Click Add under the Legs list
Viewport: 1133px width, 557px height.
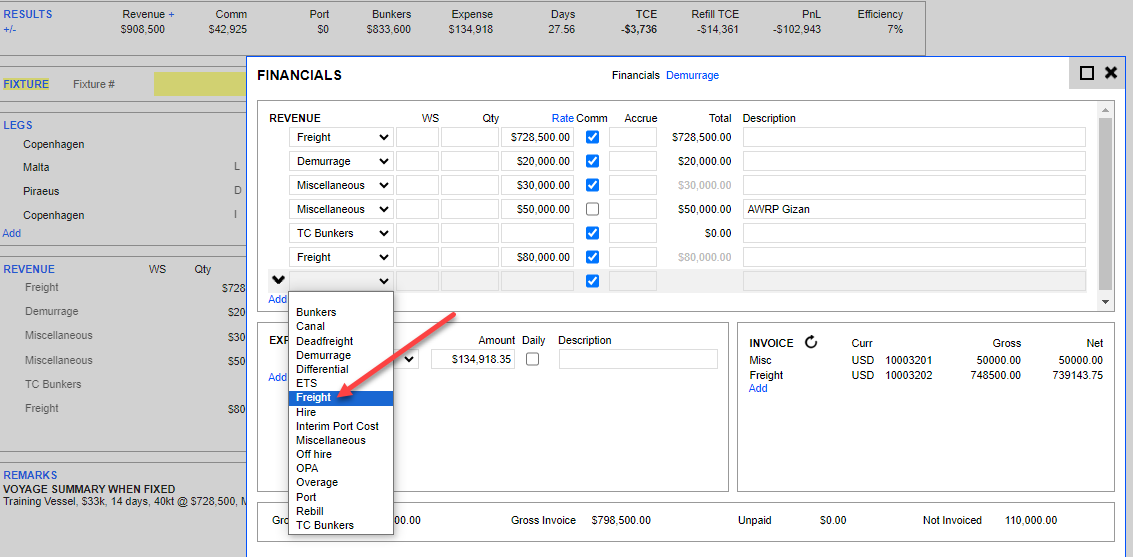point(11,233)
